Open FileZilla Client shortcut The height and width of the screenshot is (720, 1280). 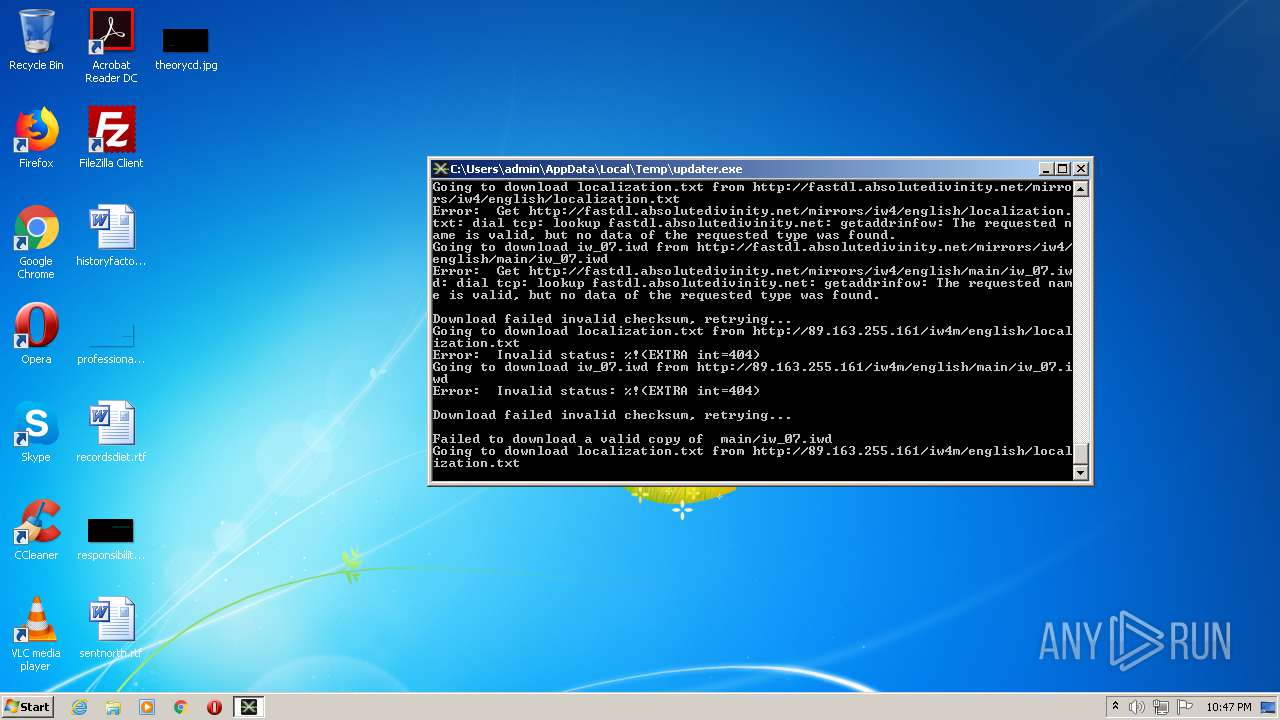click(x=111, y=138)
